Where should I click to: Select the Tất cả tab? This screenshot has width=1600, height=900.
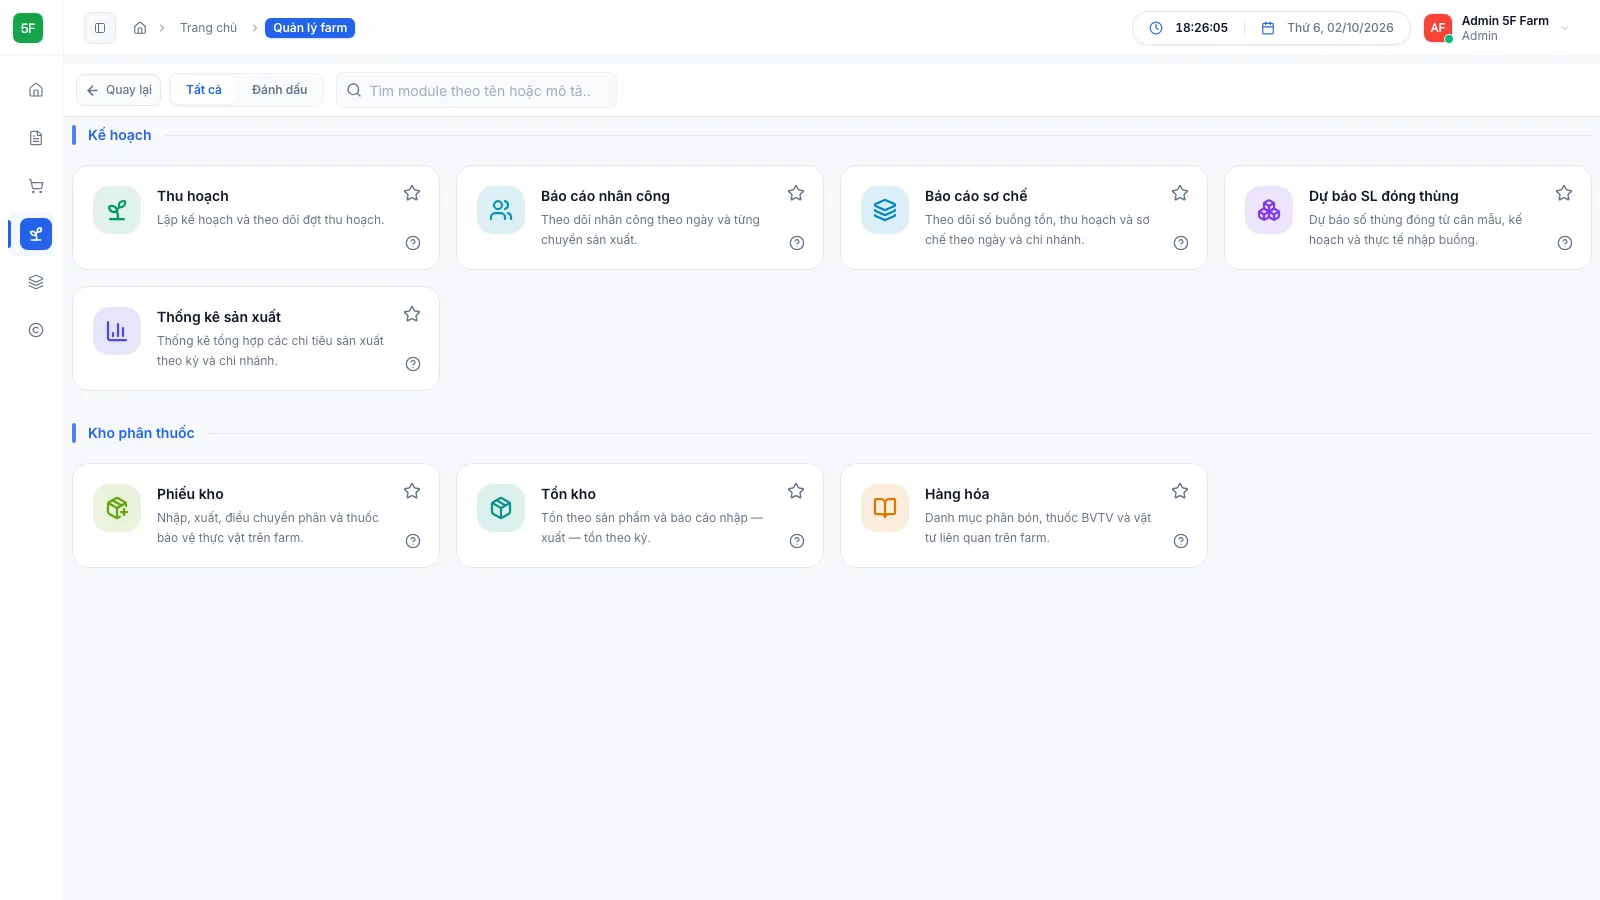204,90
